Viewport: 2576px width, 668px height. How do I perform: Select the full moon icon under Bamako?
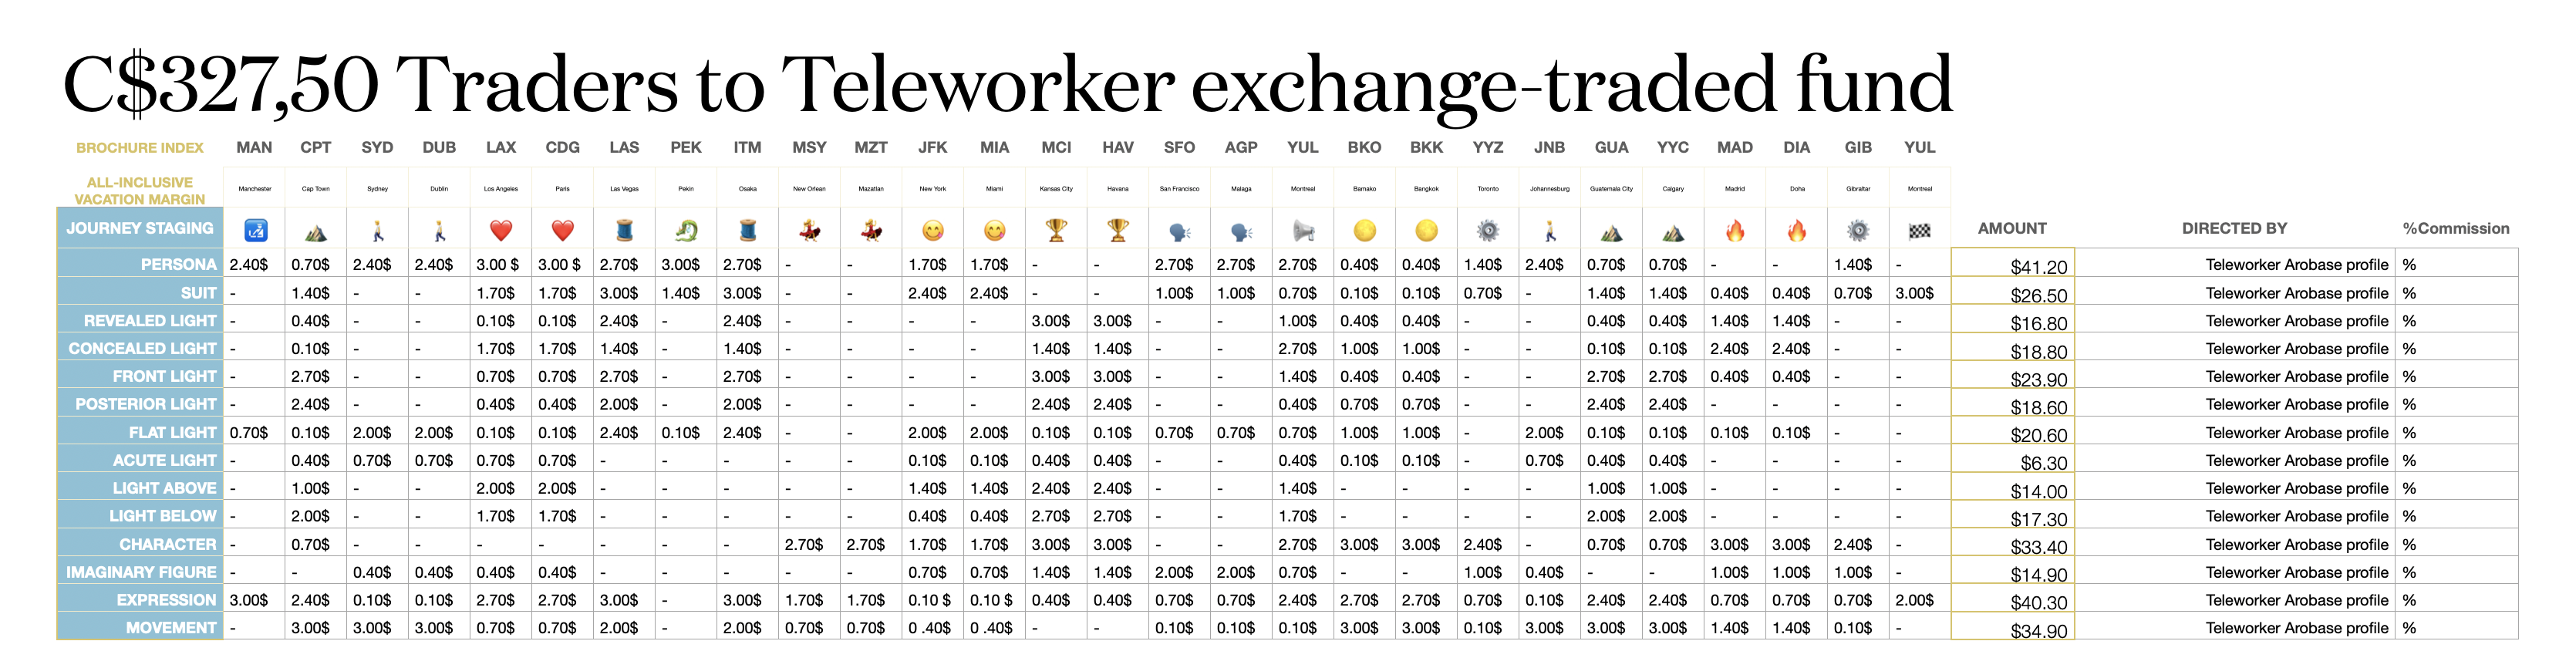[1364, 231]
